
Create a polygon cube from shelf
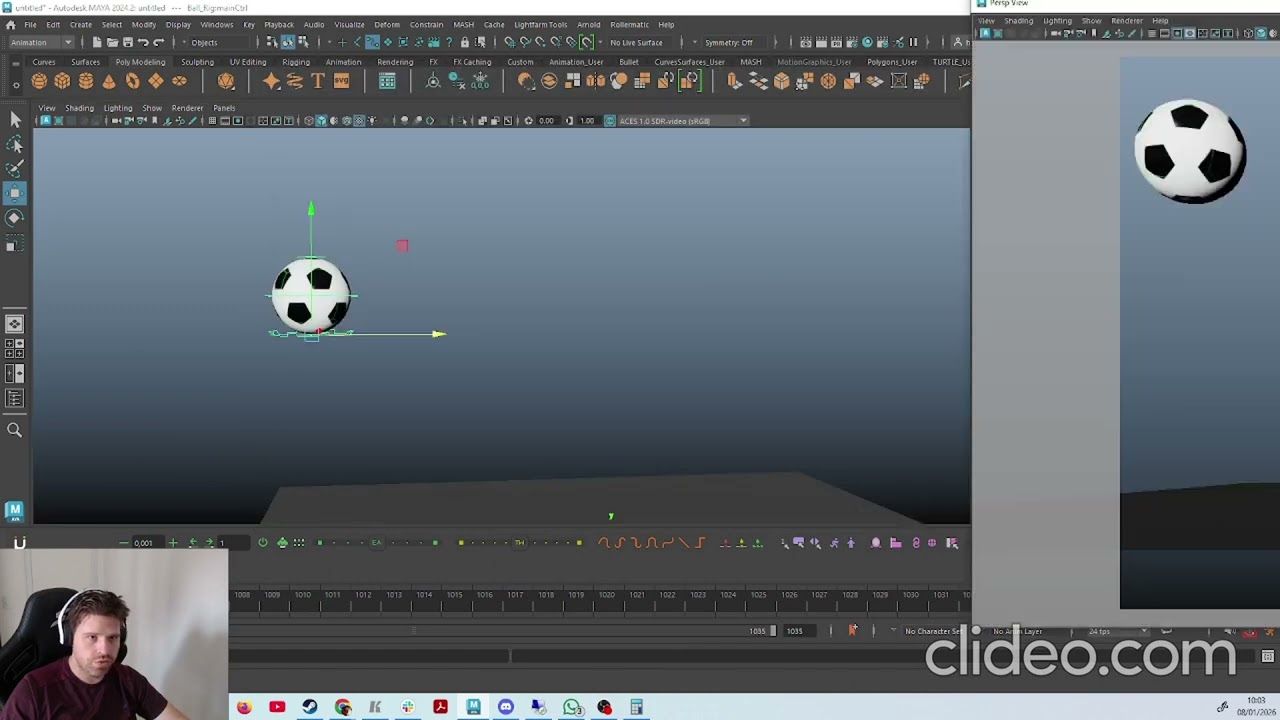[63, 81]
